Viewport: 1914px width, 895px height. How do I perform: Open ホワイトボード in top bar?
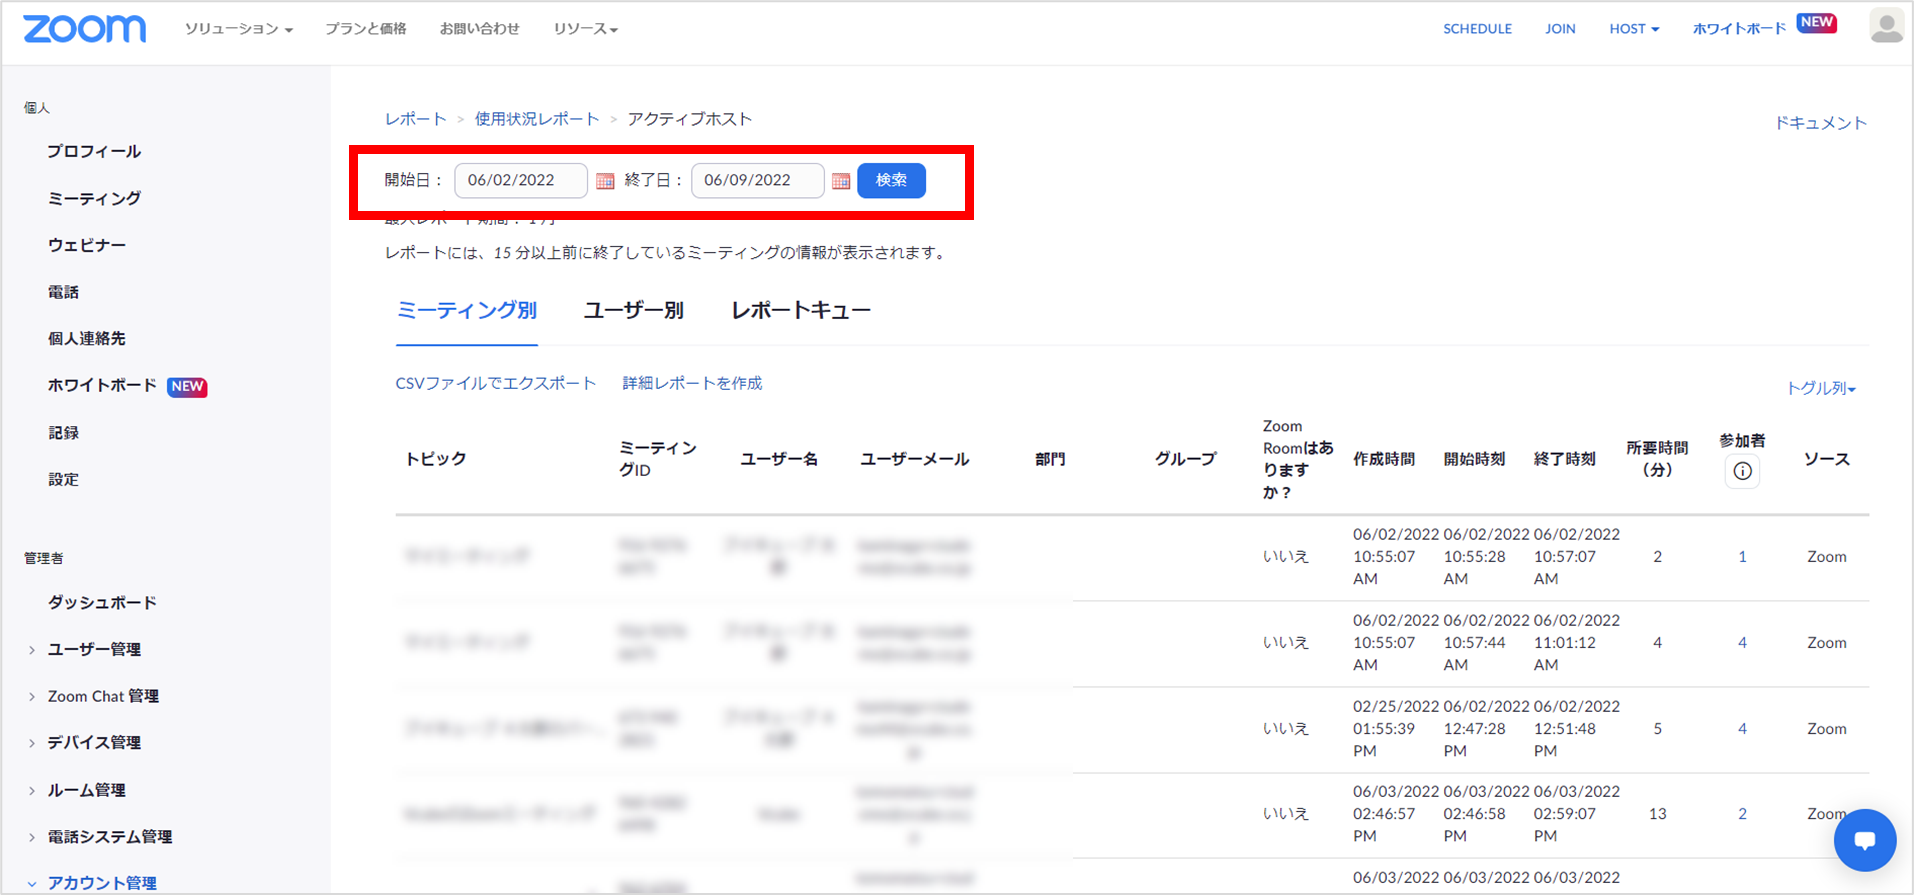click(x=1739, y=29)
